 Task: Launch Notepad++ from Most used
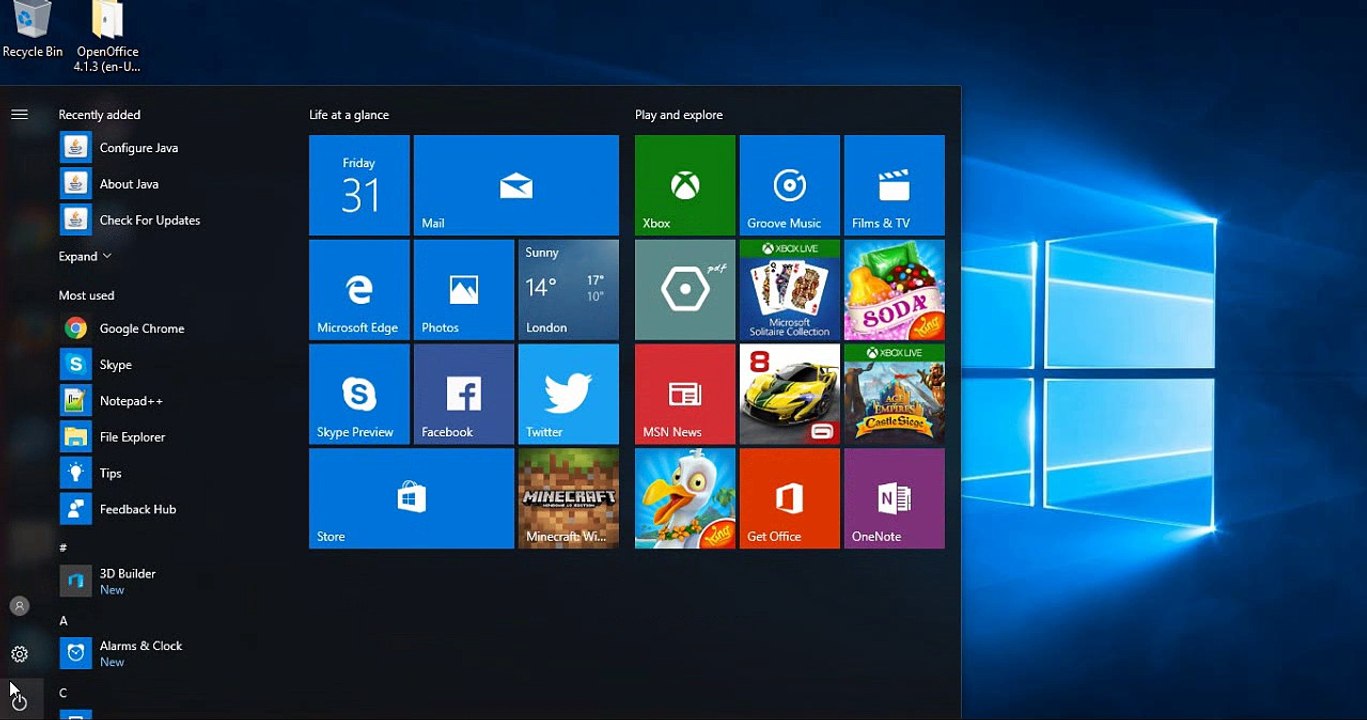click(130, 401)
